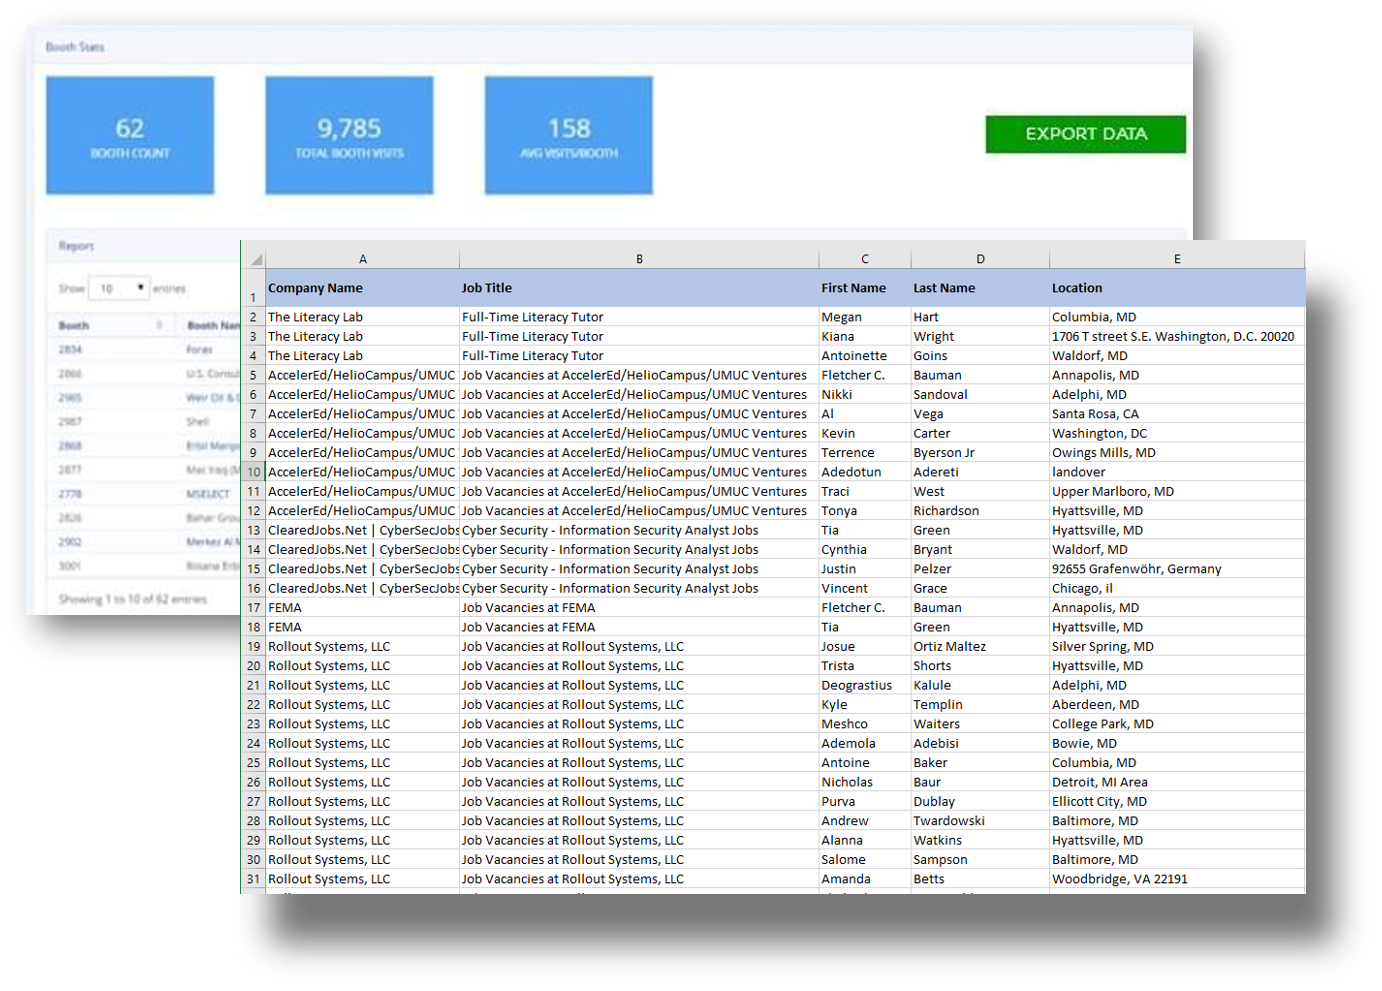Select the 'Richardson' last name cell
Screen dimensions: 1382x991
tap(980, 511)
